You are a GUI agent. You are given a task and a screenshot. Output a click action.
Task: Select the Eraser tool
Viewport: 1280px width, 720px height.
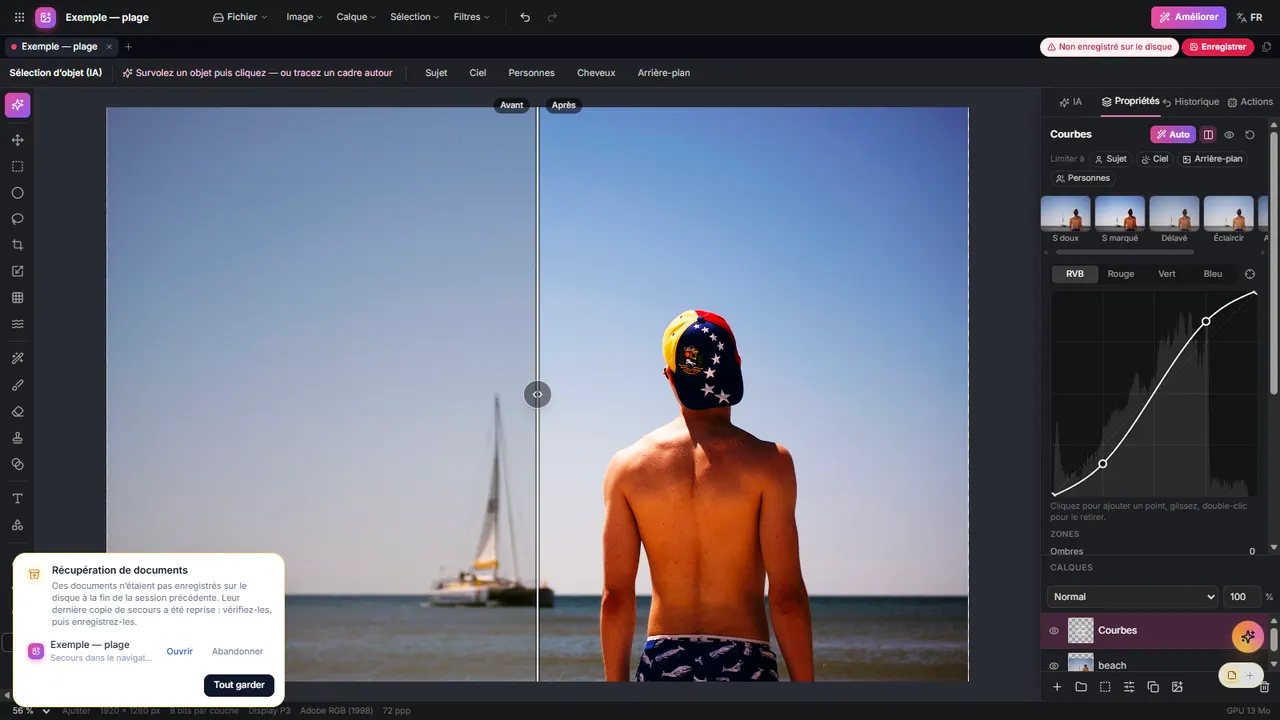(x=17, y=411)
